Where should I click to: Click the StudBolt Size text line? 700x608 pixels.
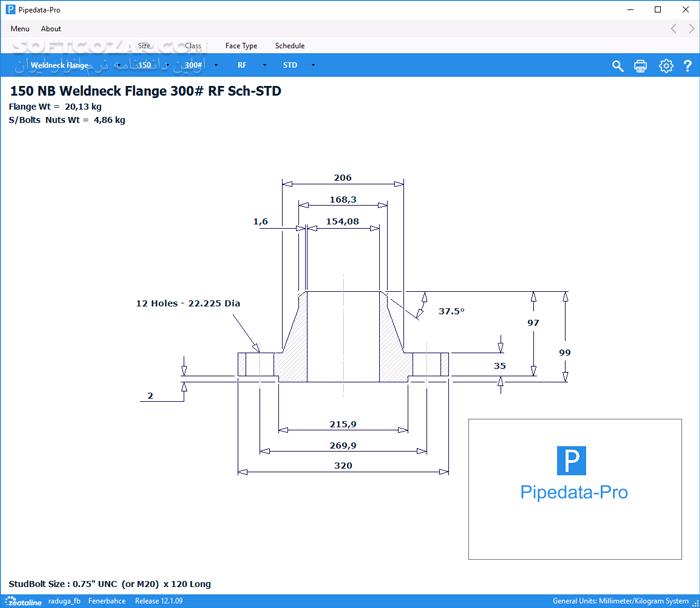tap(110, 584)
